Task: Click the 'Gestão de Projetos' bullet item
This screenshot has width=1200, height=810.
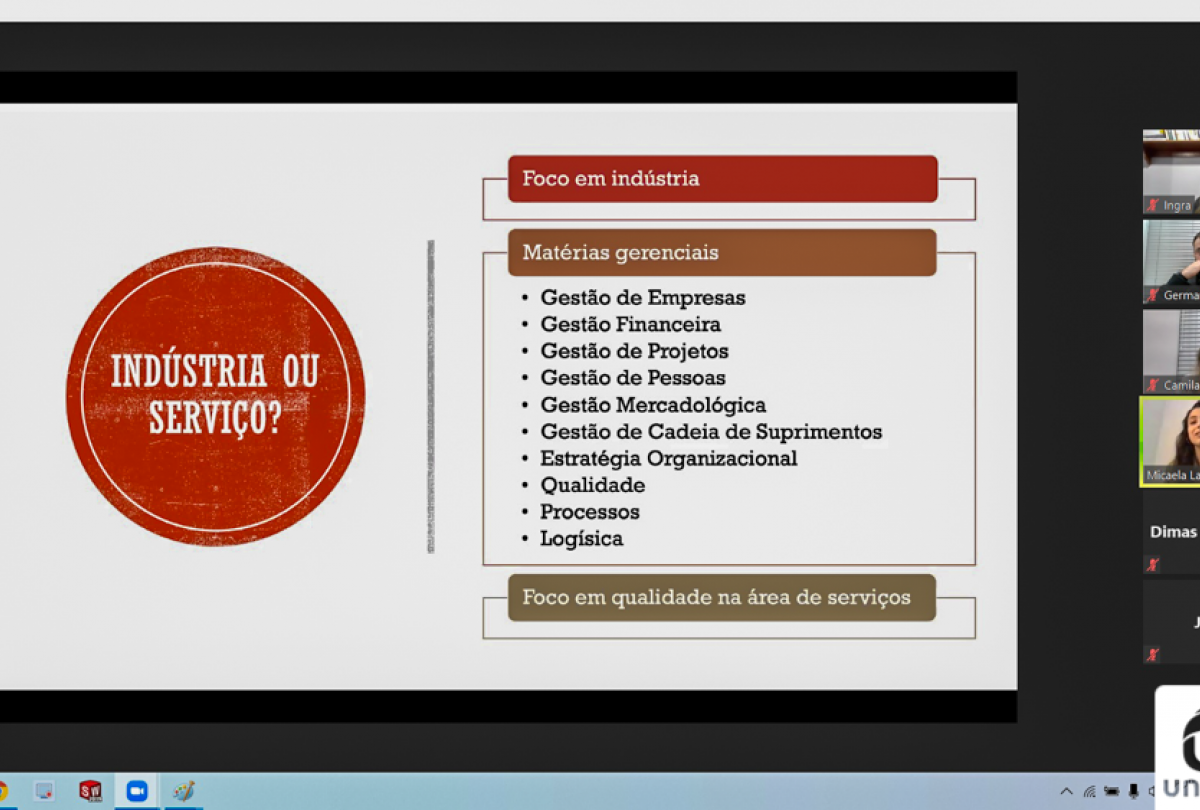Action: pos(634,351)
